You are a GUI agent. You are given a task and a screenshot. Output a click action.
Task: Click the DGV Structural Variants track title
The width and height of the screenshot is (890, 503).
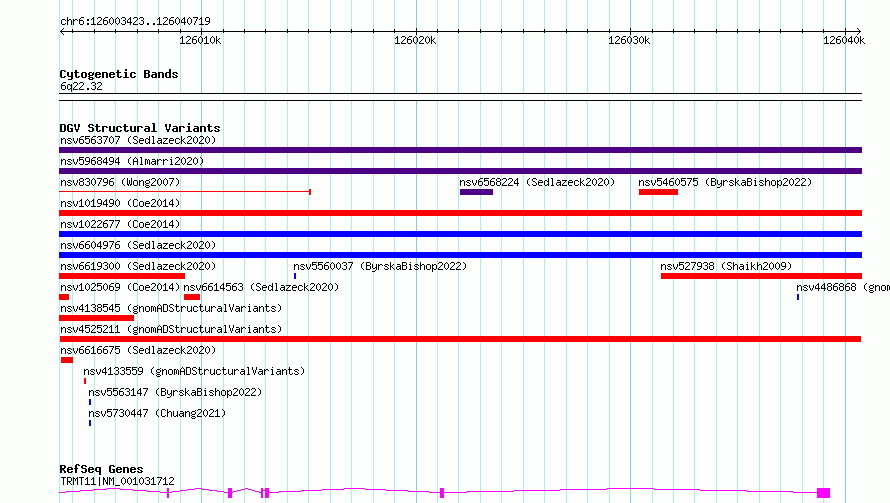point(140,128)
